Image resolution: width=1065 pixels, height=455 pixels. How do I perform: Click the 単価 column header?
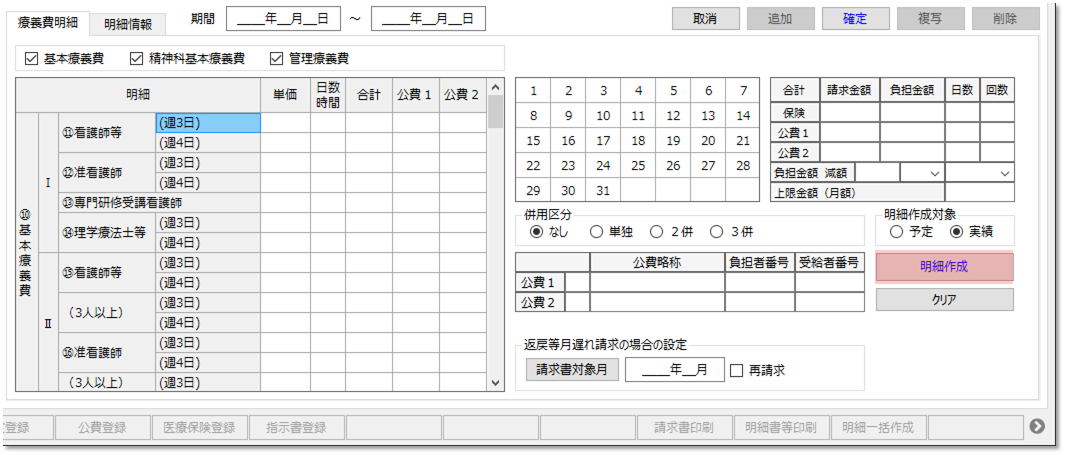coord(285,95)
